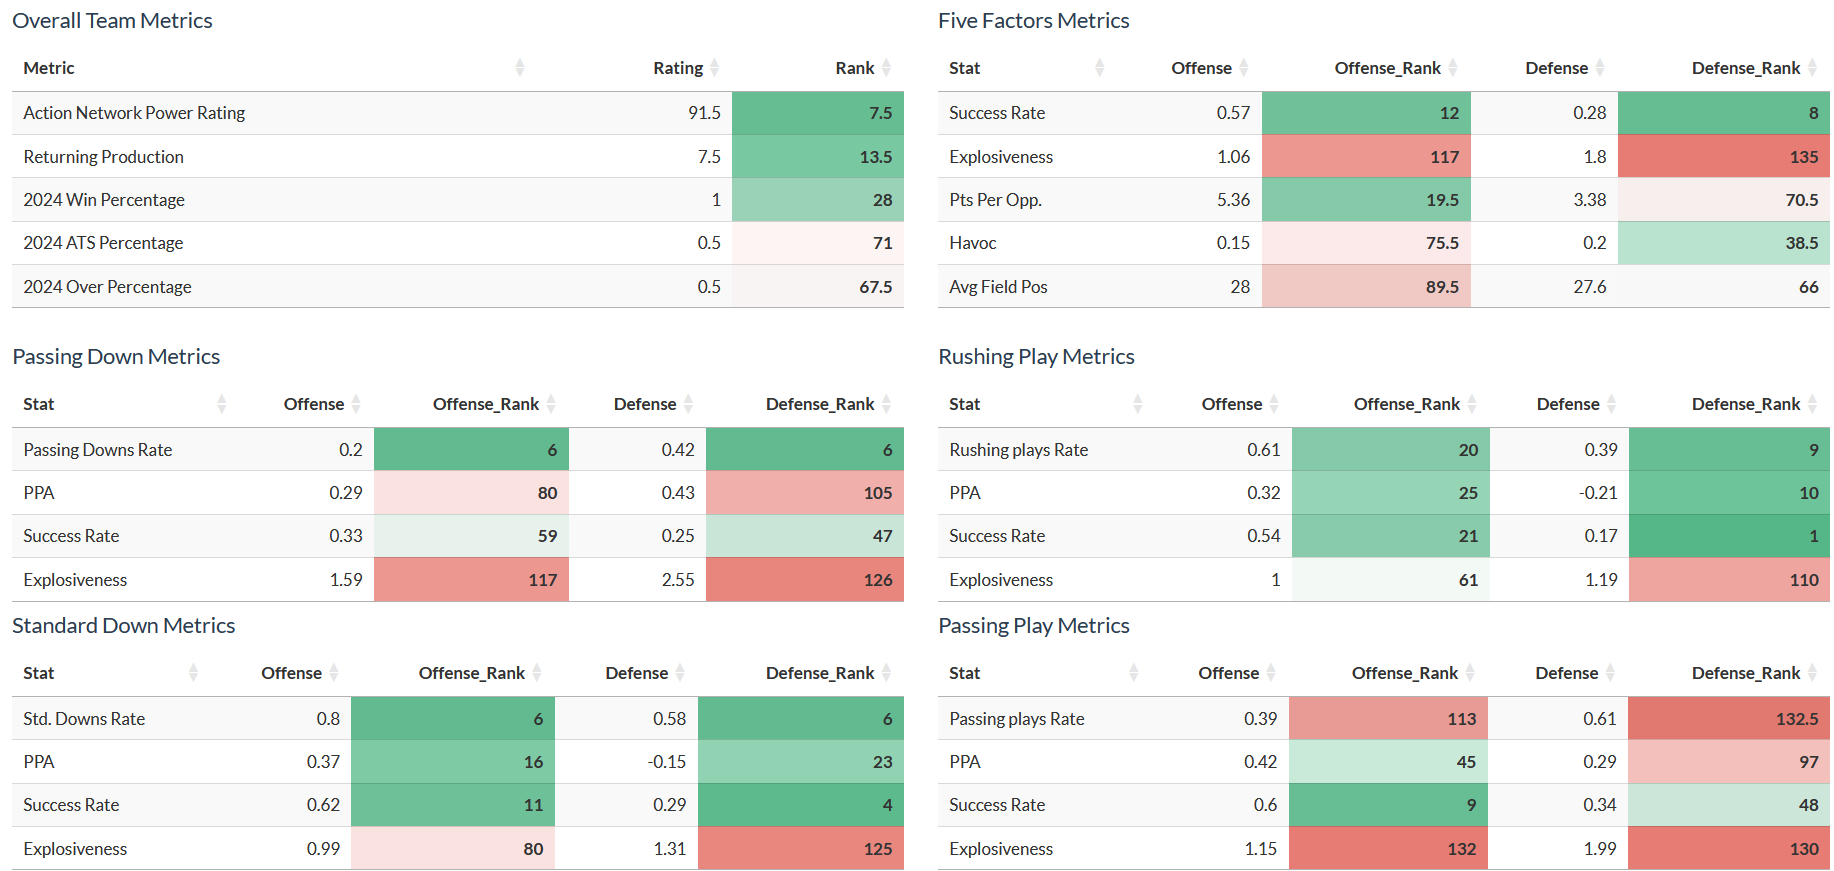Sort Passing Play Metrics by Defense_Rank arrows
The image size is (1834, 871).
point(1813,673)
